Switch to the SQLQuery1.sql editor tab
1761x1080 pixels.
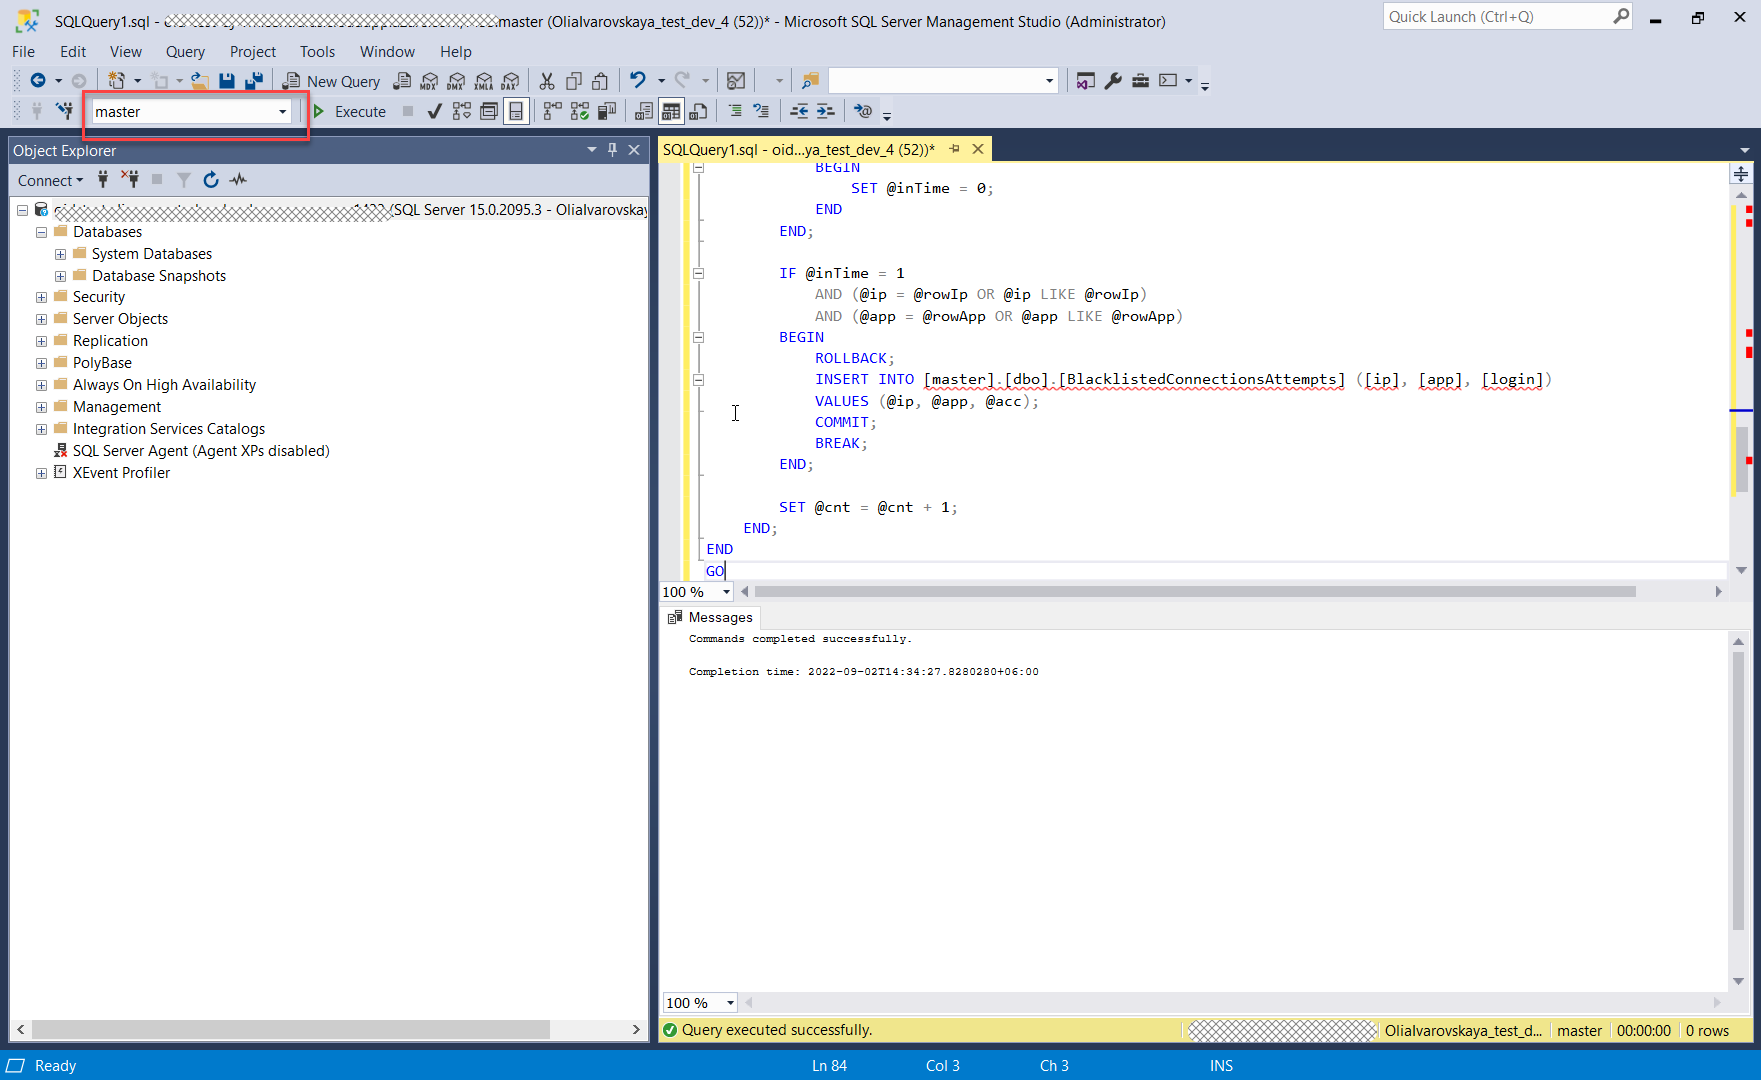click(x=799, y=149)
